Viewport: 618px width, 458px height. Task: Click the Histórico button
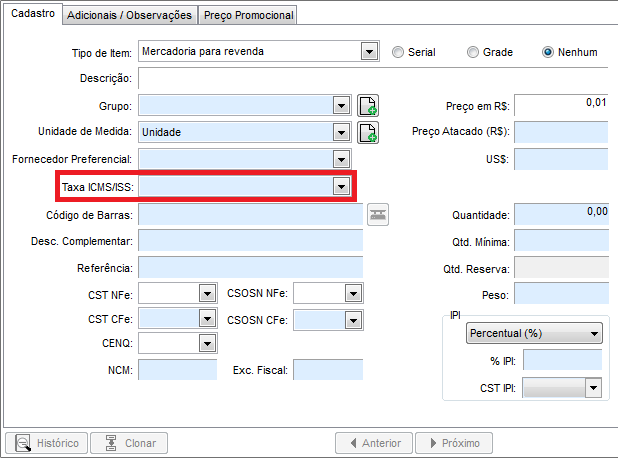pyautogui.click(x=46, y=443)
